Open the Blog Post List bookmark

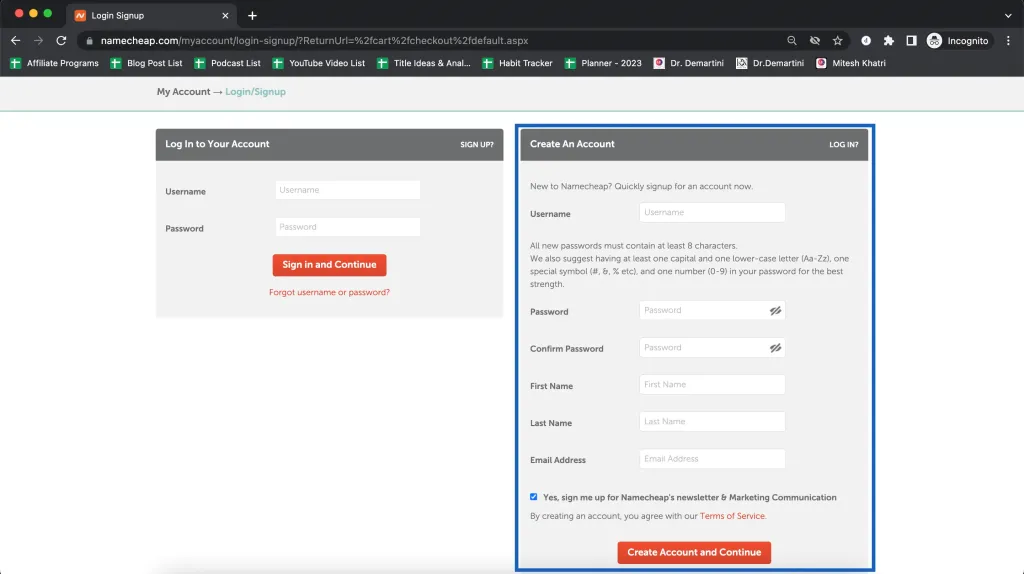point(147,63)
